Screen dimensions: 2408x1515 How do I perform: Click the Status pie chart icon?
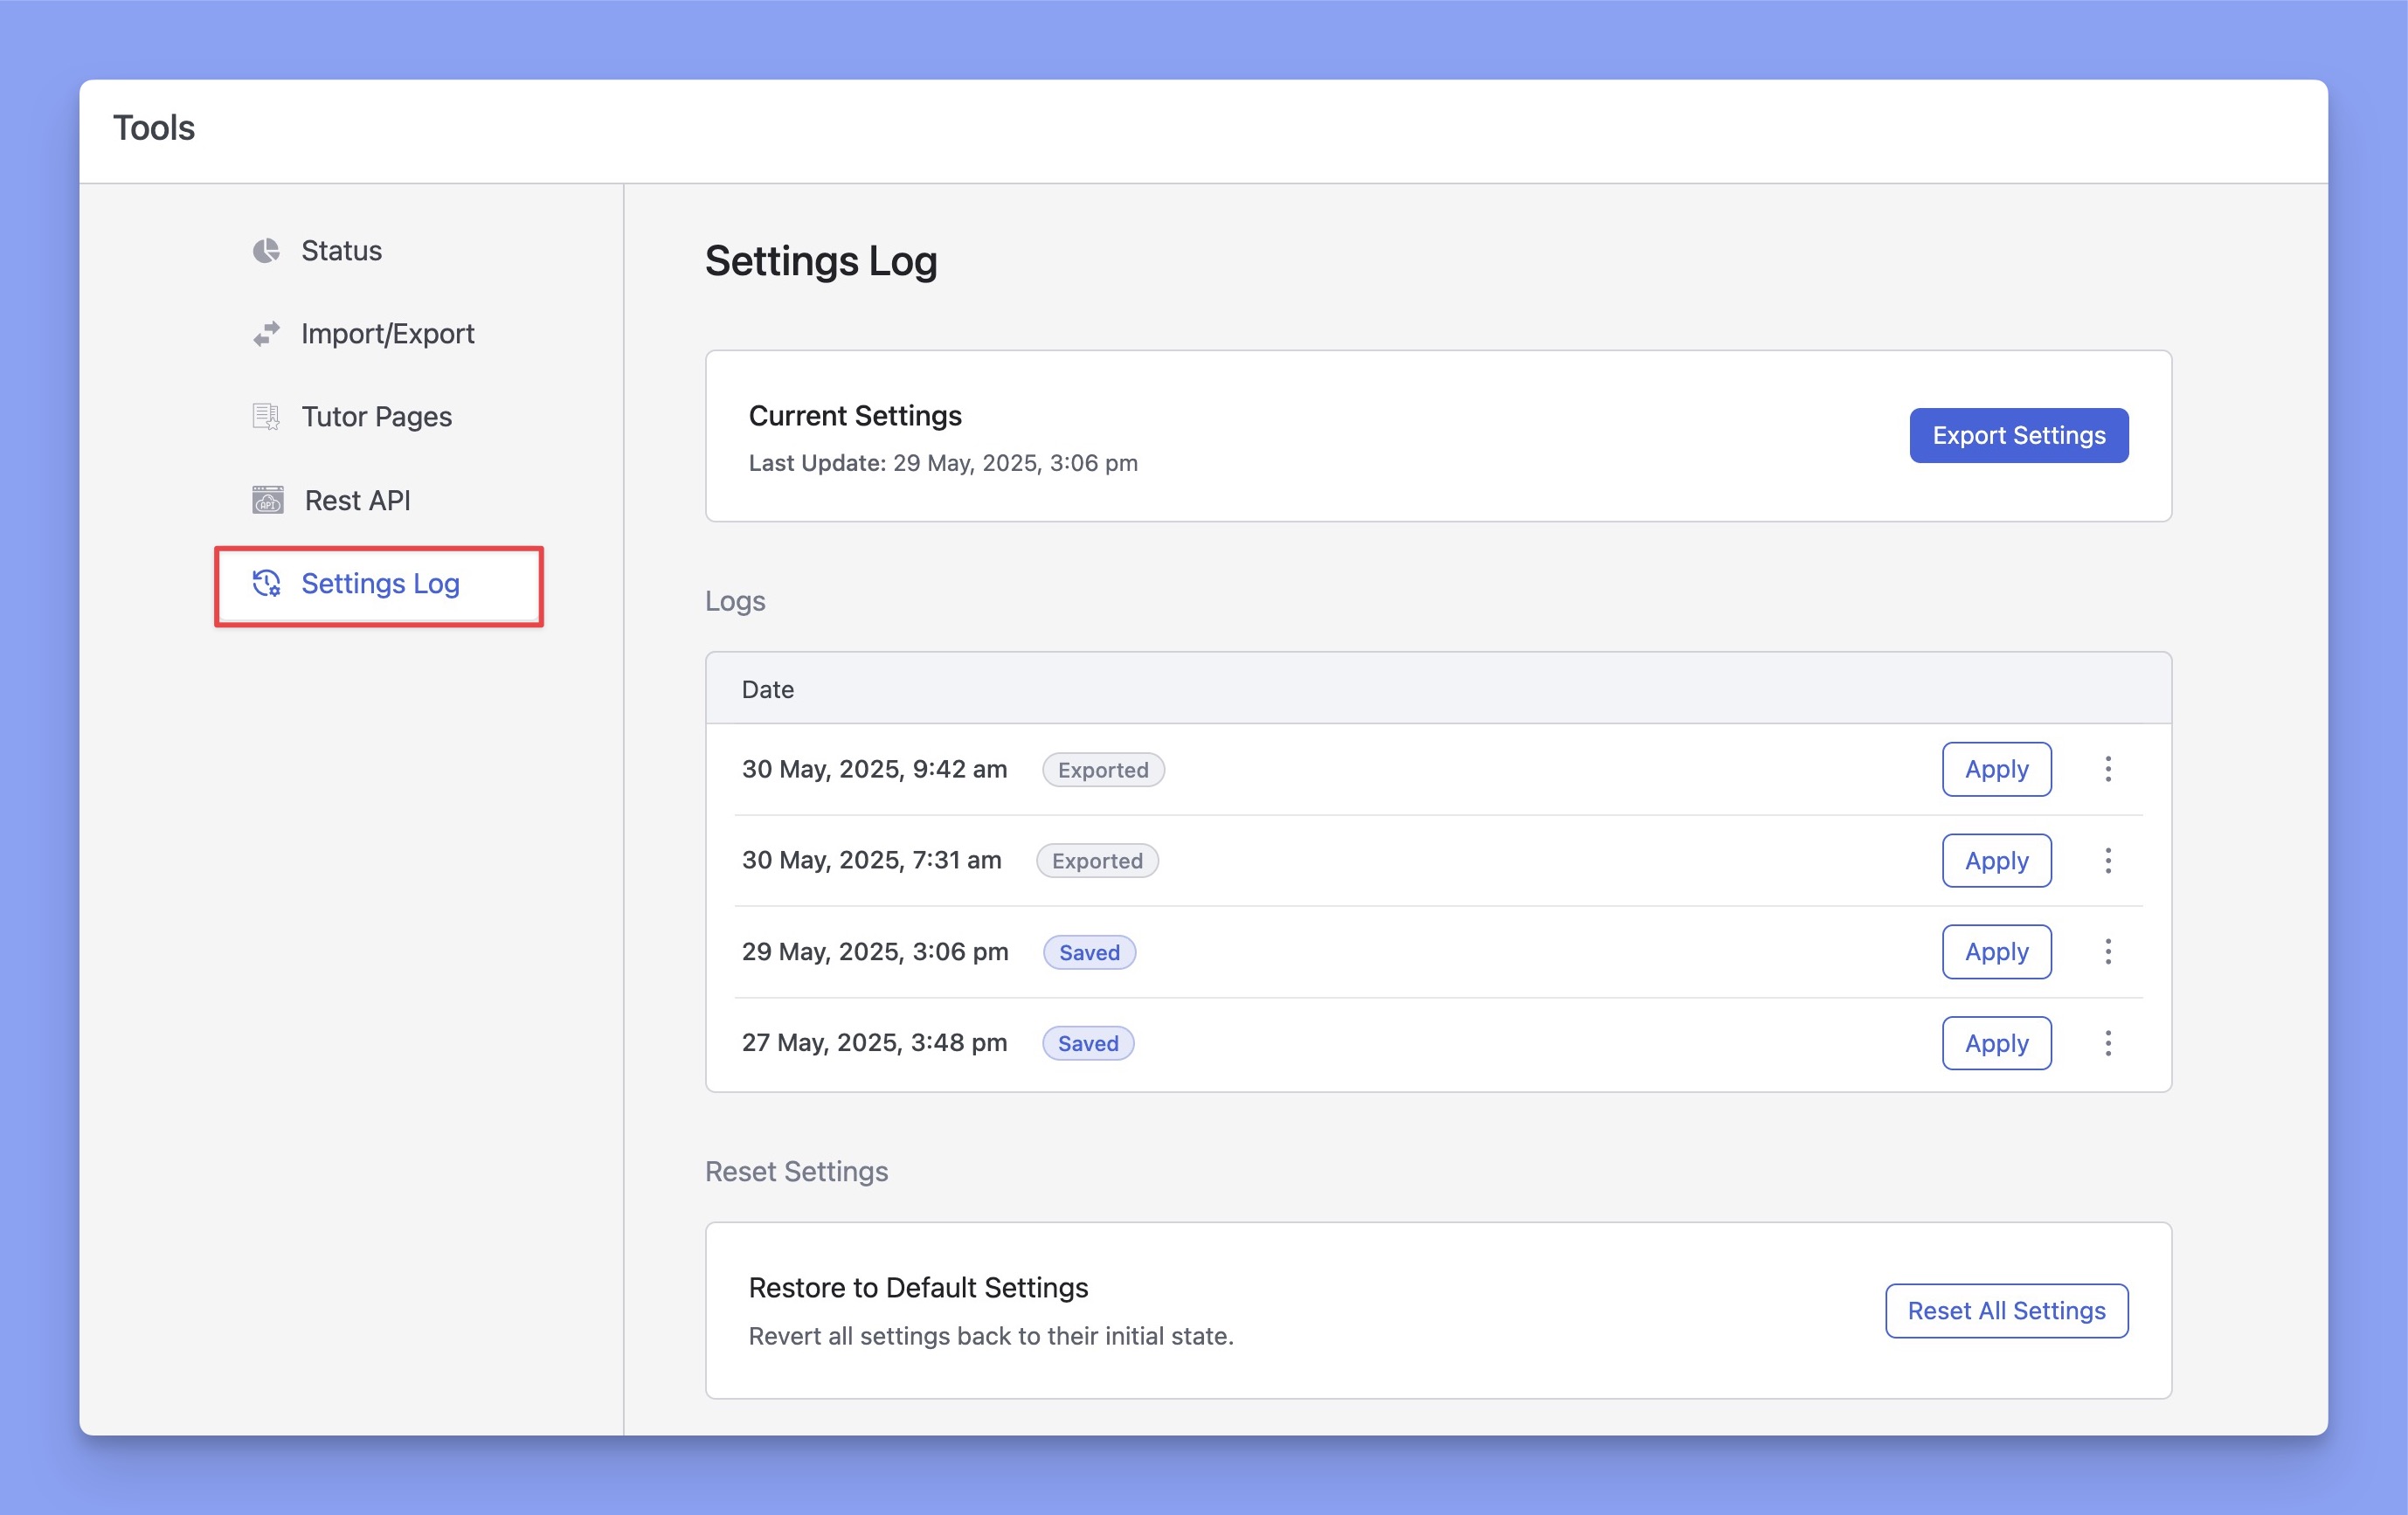click(266, 250)
